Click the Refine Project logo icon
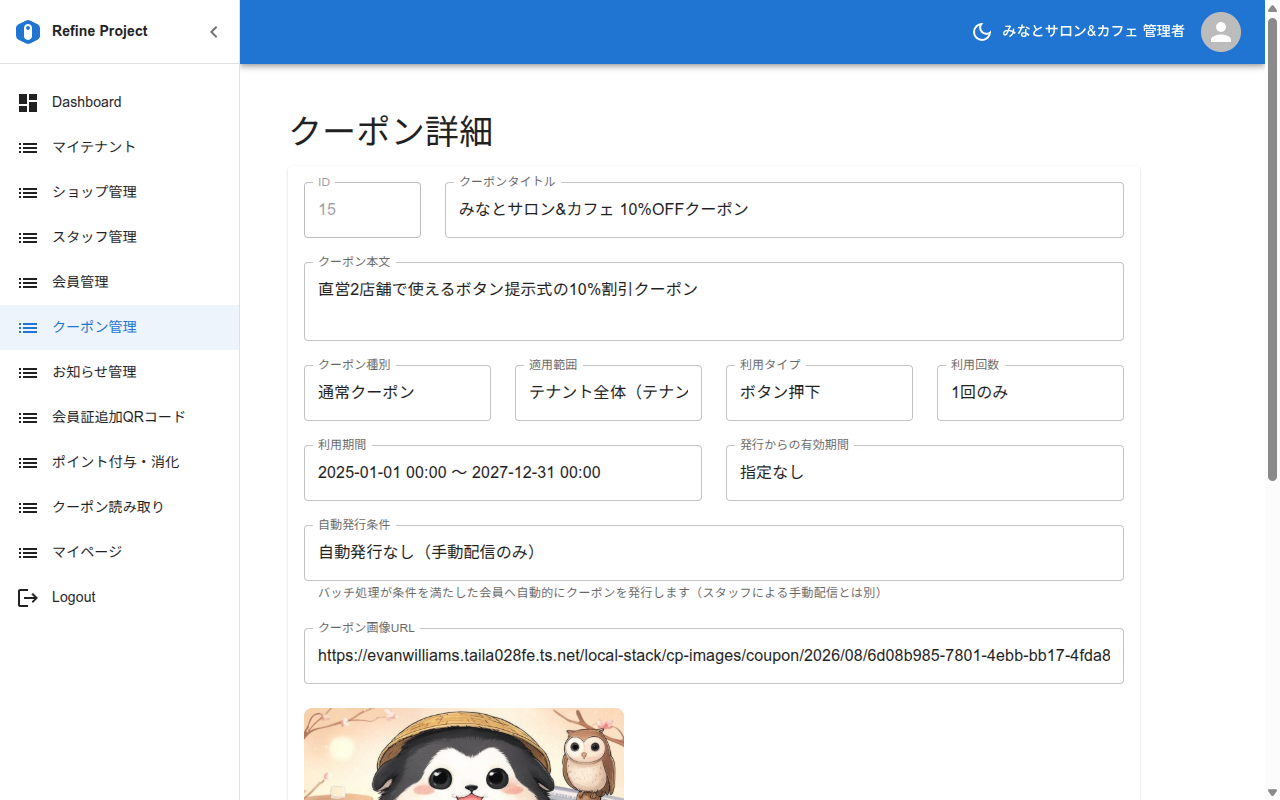This screenshot has width=1280, height=800. (28, 32)
